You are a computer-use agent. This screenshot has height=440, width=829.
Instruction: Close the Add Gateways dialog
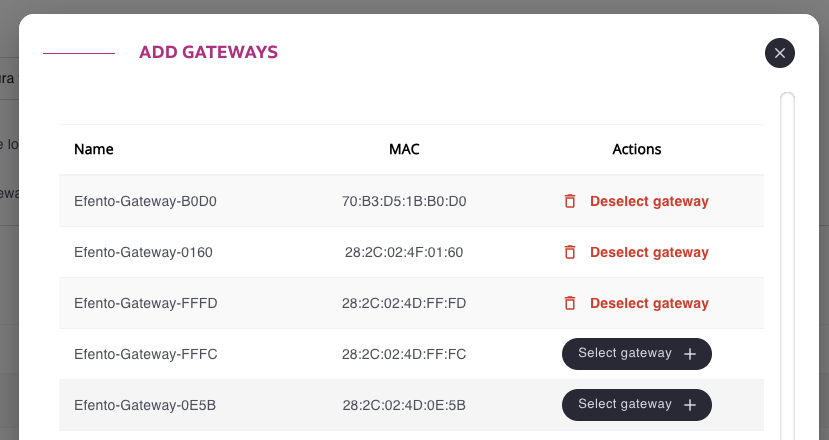pos(780,53)
